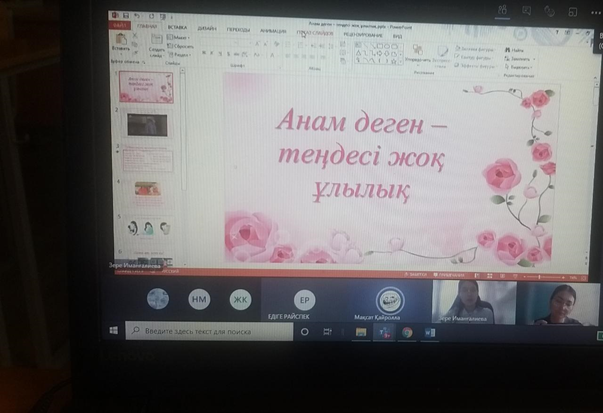Viewport: 603px width, 413px height.
Task: Open the АНИМАЦИЯ ribbon tab
Action: coord(273,30)
